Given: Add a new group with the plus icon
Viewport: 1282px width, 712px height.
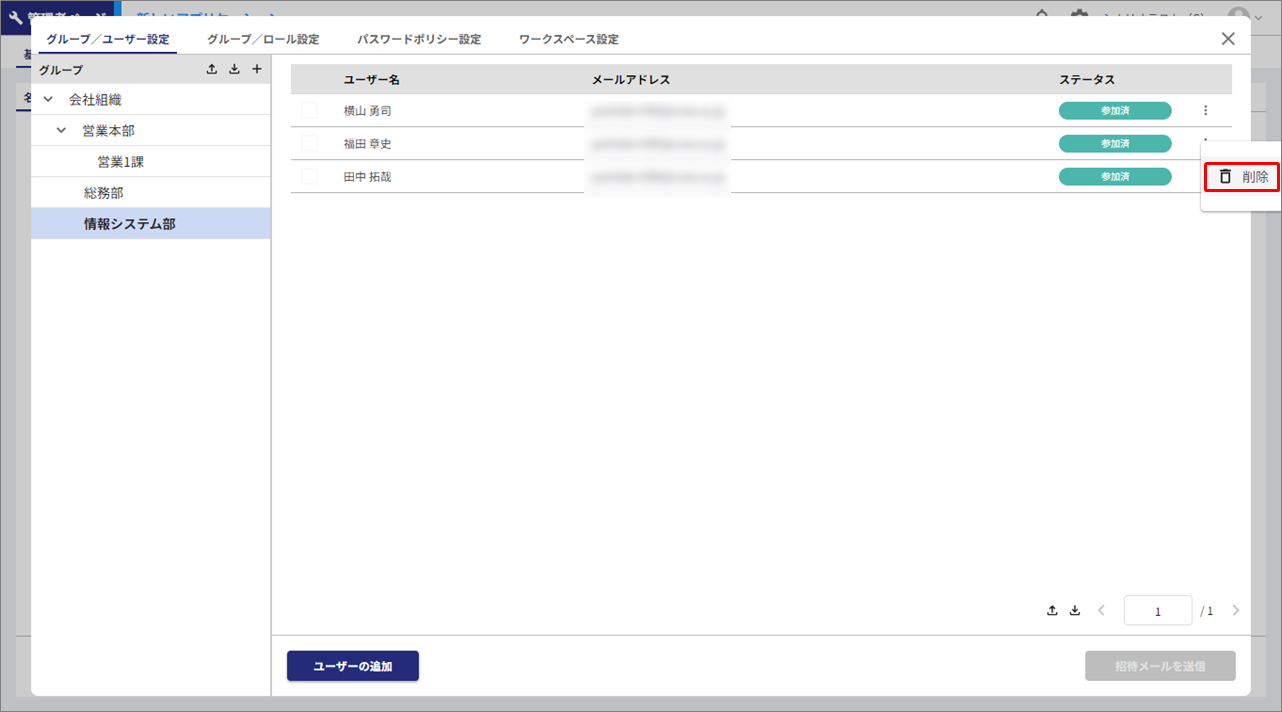Looking at the screenshot, I should click(x=257, y=70).
